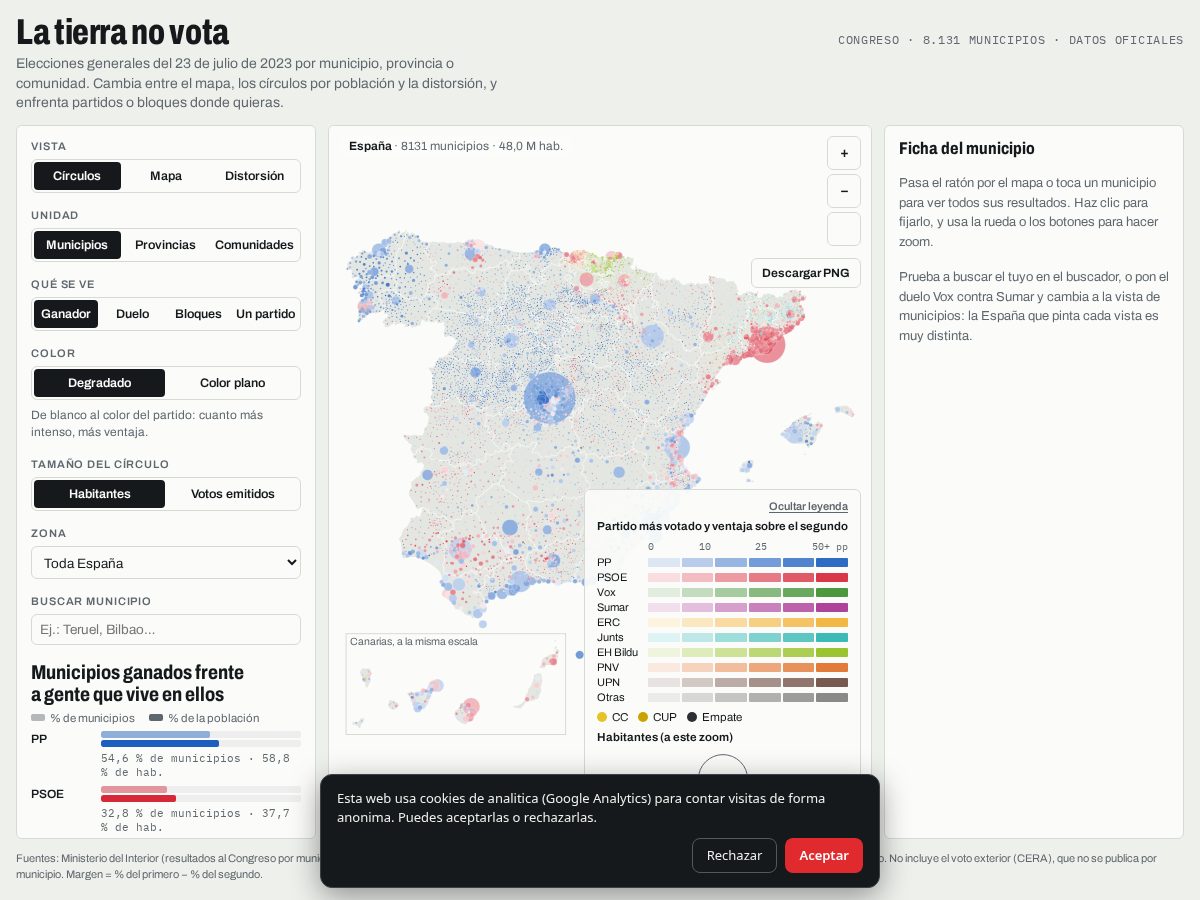Click the '50+ pp' scale label
This screenshot has height=900, width=1200.
(830, 547)
